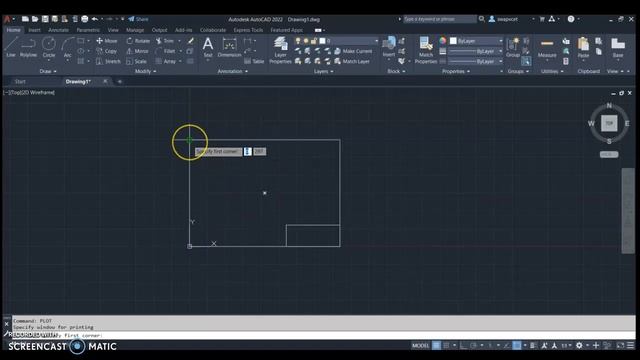Click the Fillet tool

click(165, 51)
